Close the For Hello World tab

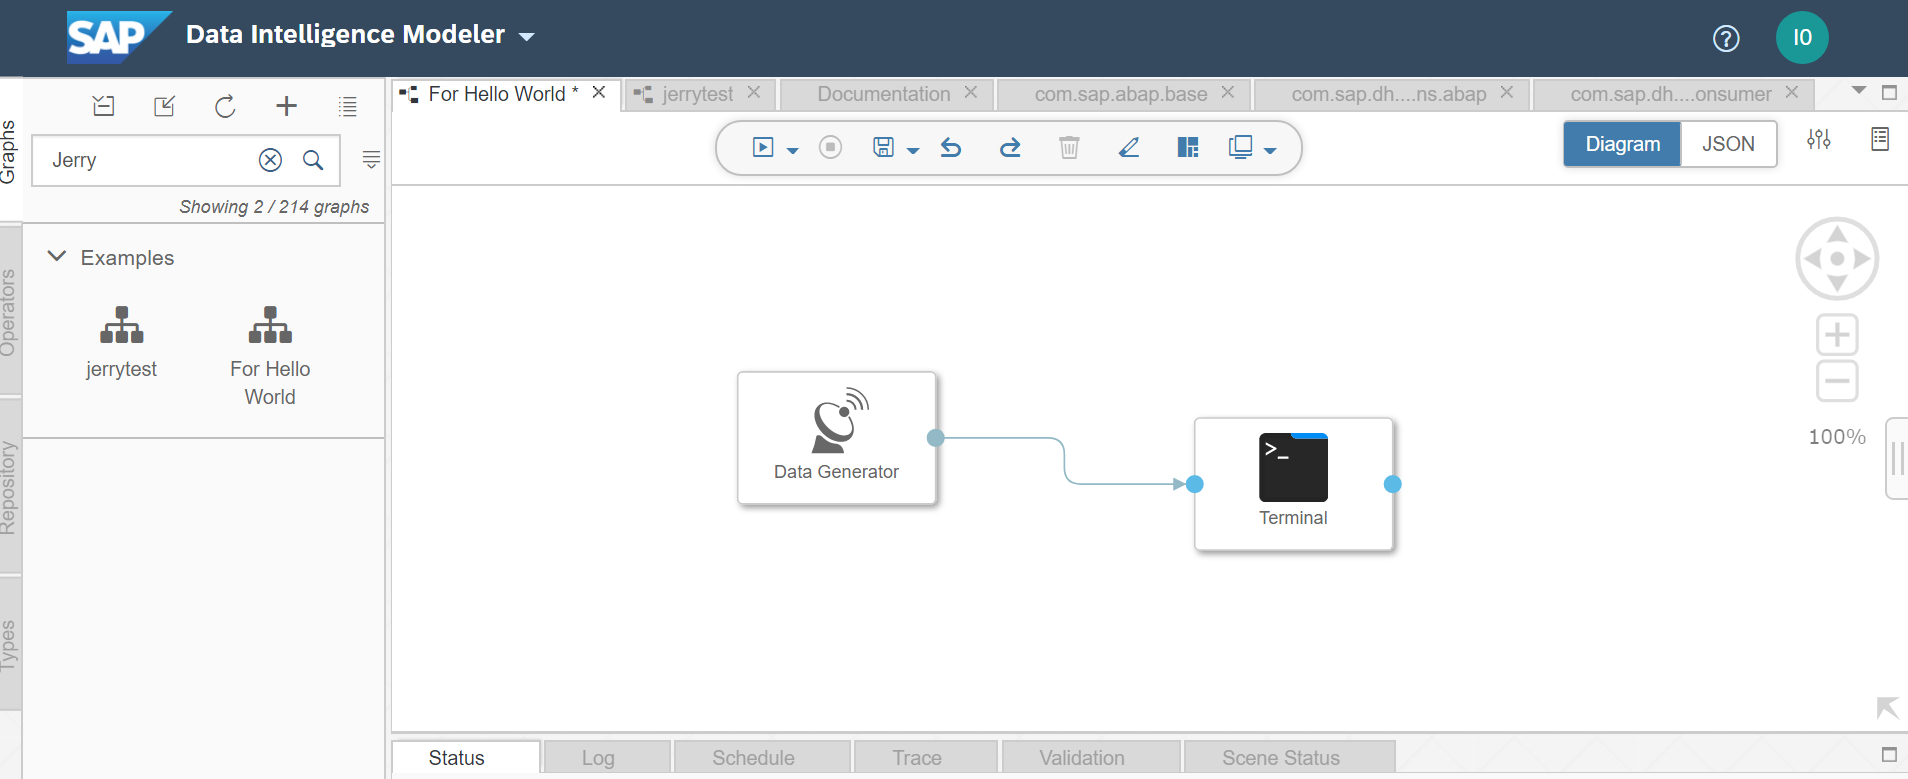(599, 92)
